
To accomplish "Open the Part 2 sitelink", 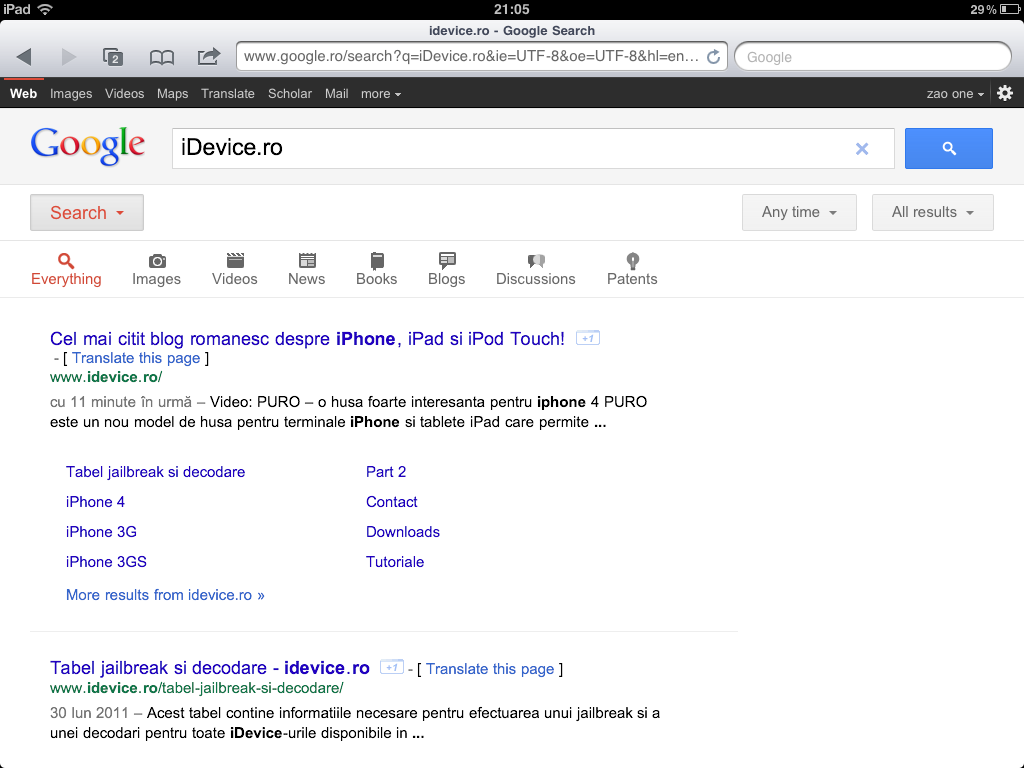I will [x=386, y=472].
